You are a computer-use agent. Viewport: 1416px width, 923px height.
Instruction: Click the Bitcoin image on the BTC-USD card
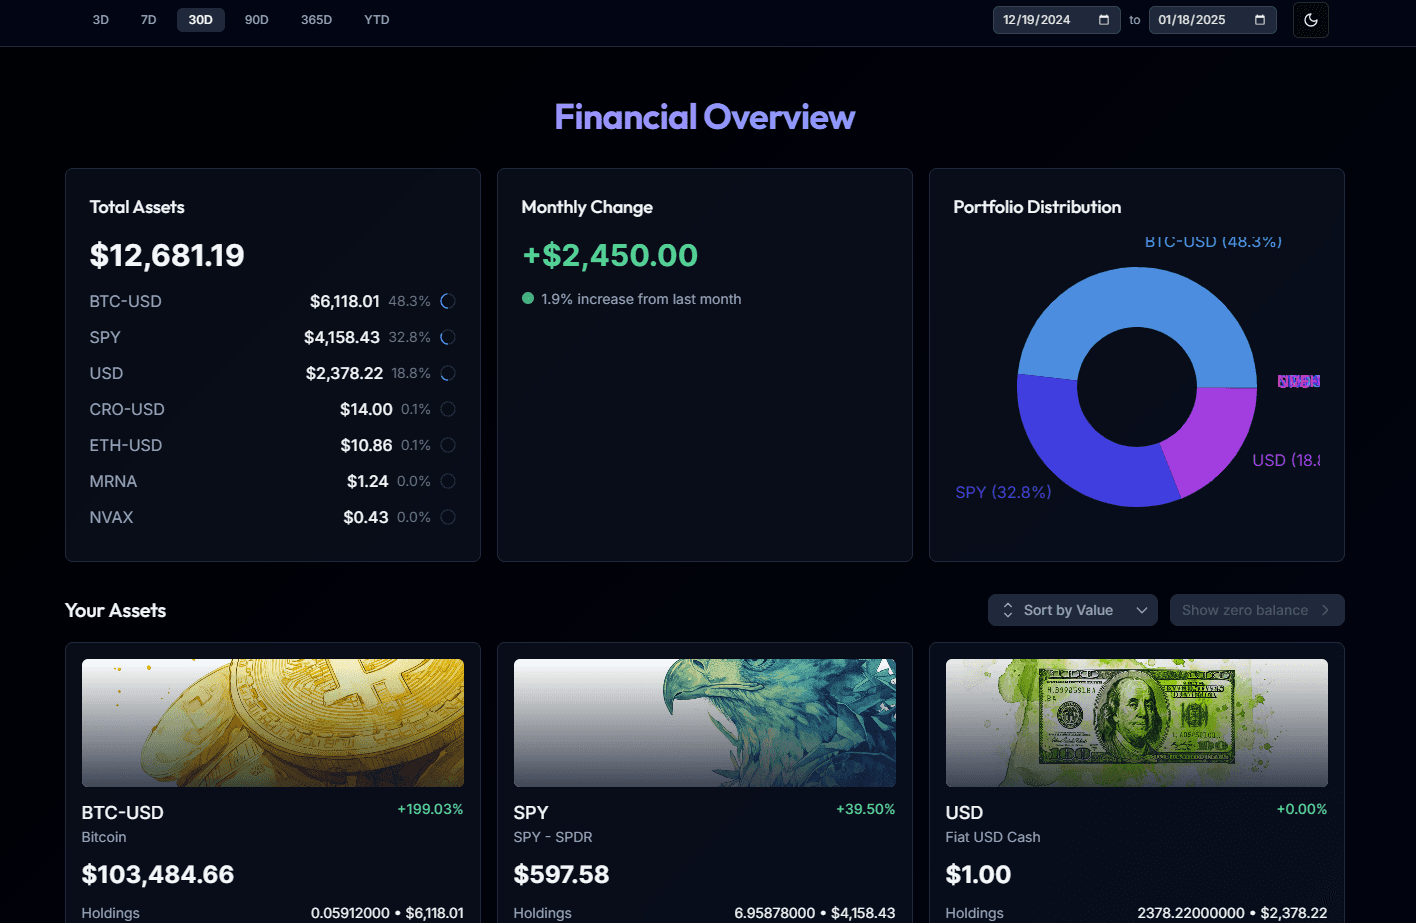(x=273, y=722)
